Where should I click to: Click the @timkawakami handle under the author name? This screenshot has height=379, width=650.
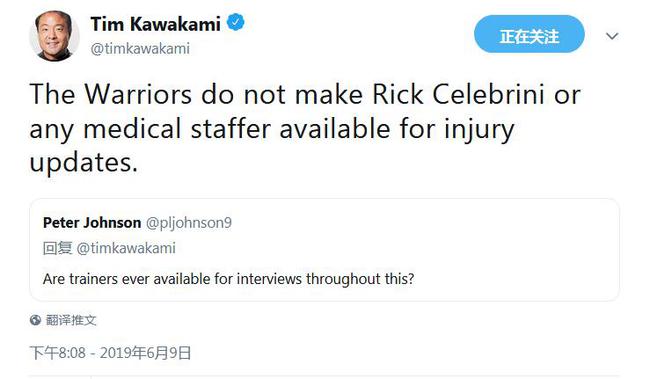tap(140, 49)
